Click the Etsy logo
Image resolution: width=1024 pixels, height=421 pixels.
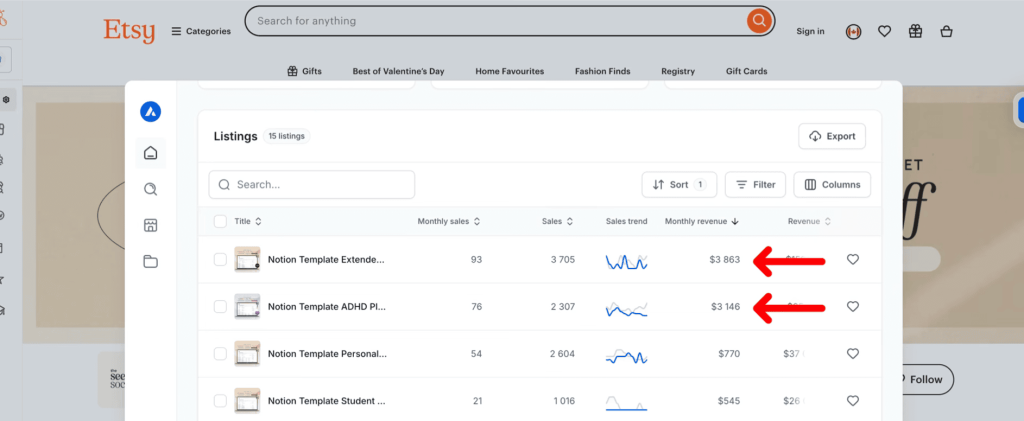tap(129, 30)
